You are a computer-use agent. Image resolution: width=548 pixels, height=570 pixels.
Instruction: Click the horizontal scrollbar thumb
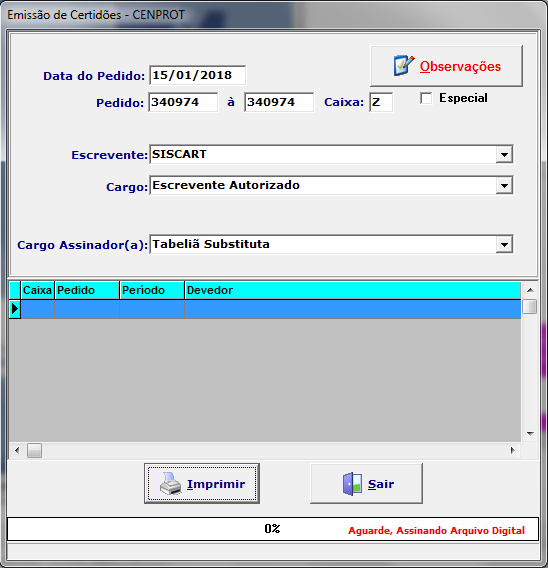(35, 451)
